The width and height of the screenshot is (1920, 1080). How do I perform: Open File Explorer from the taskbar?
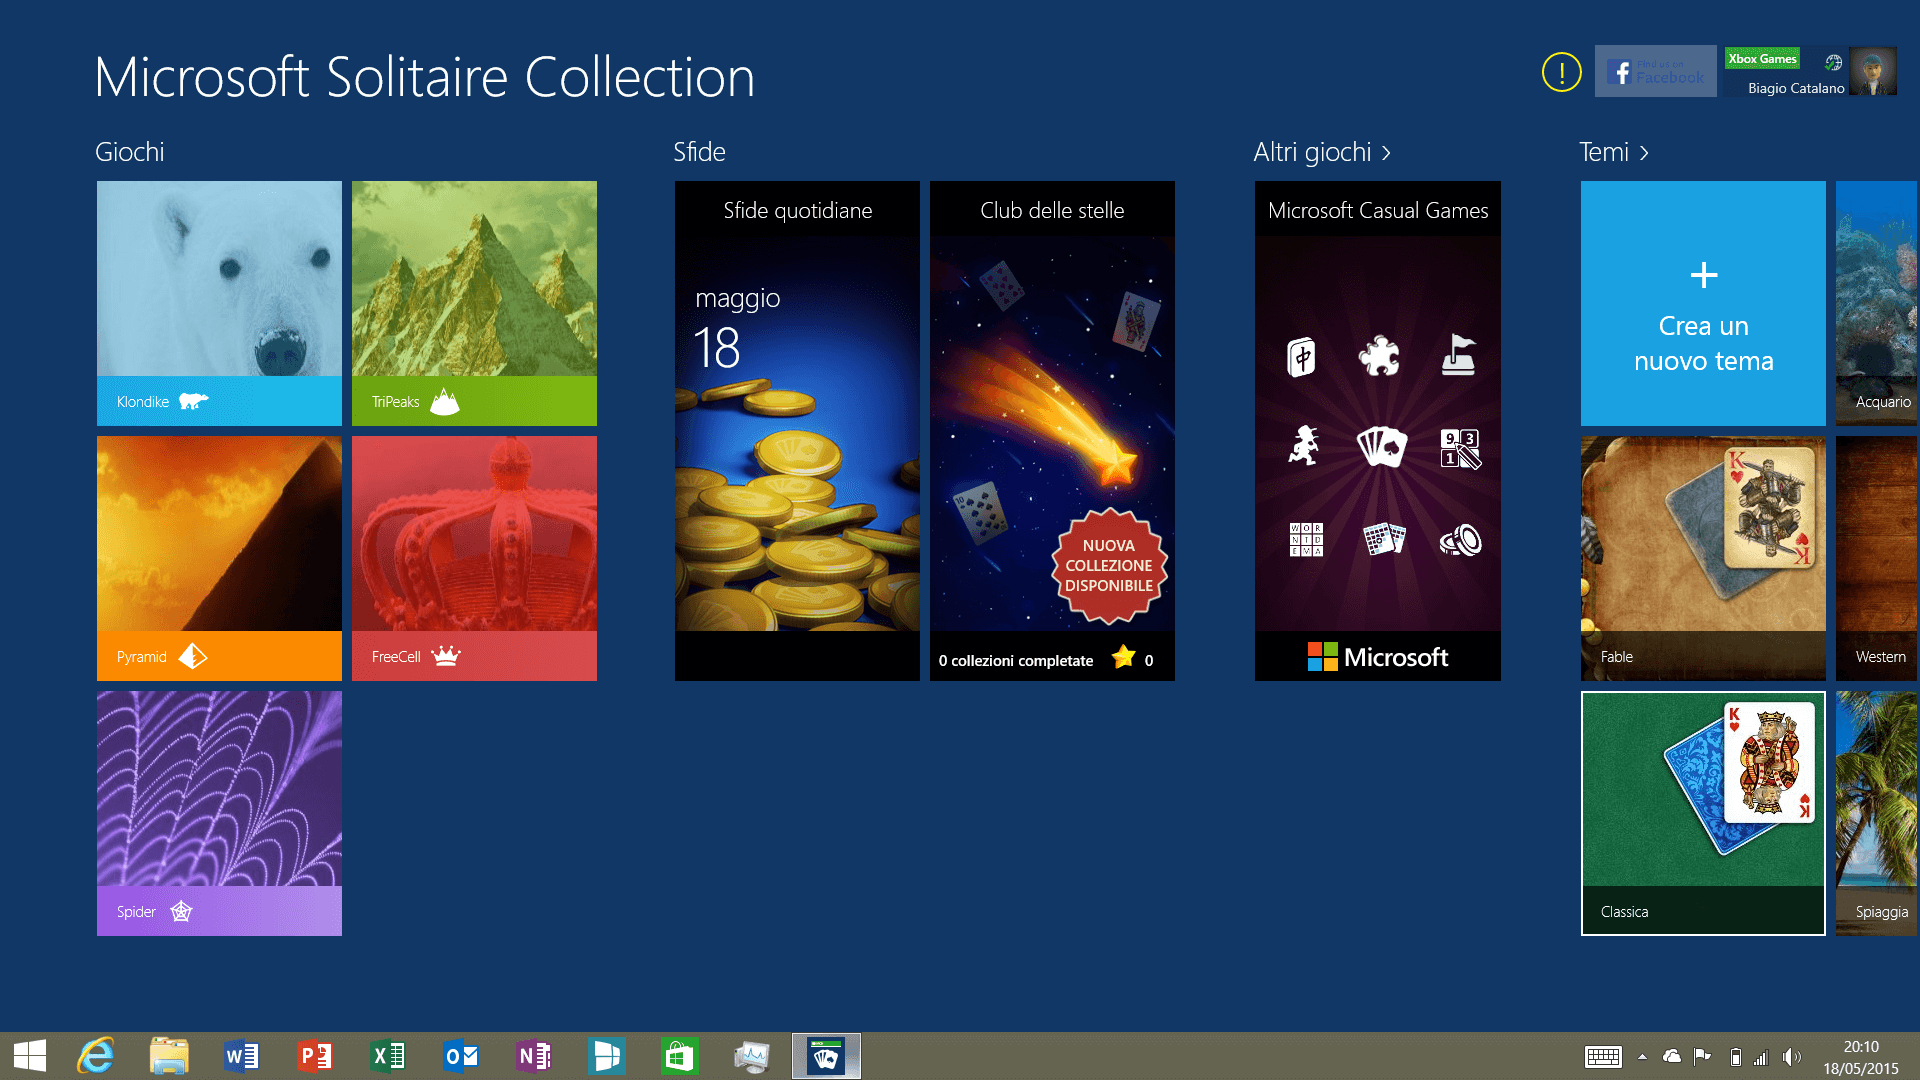(169, 1056)
